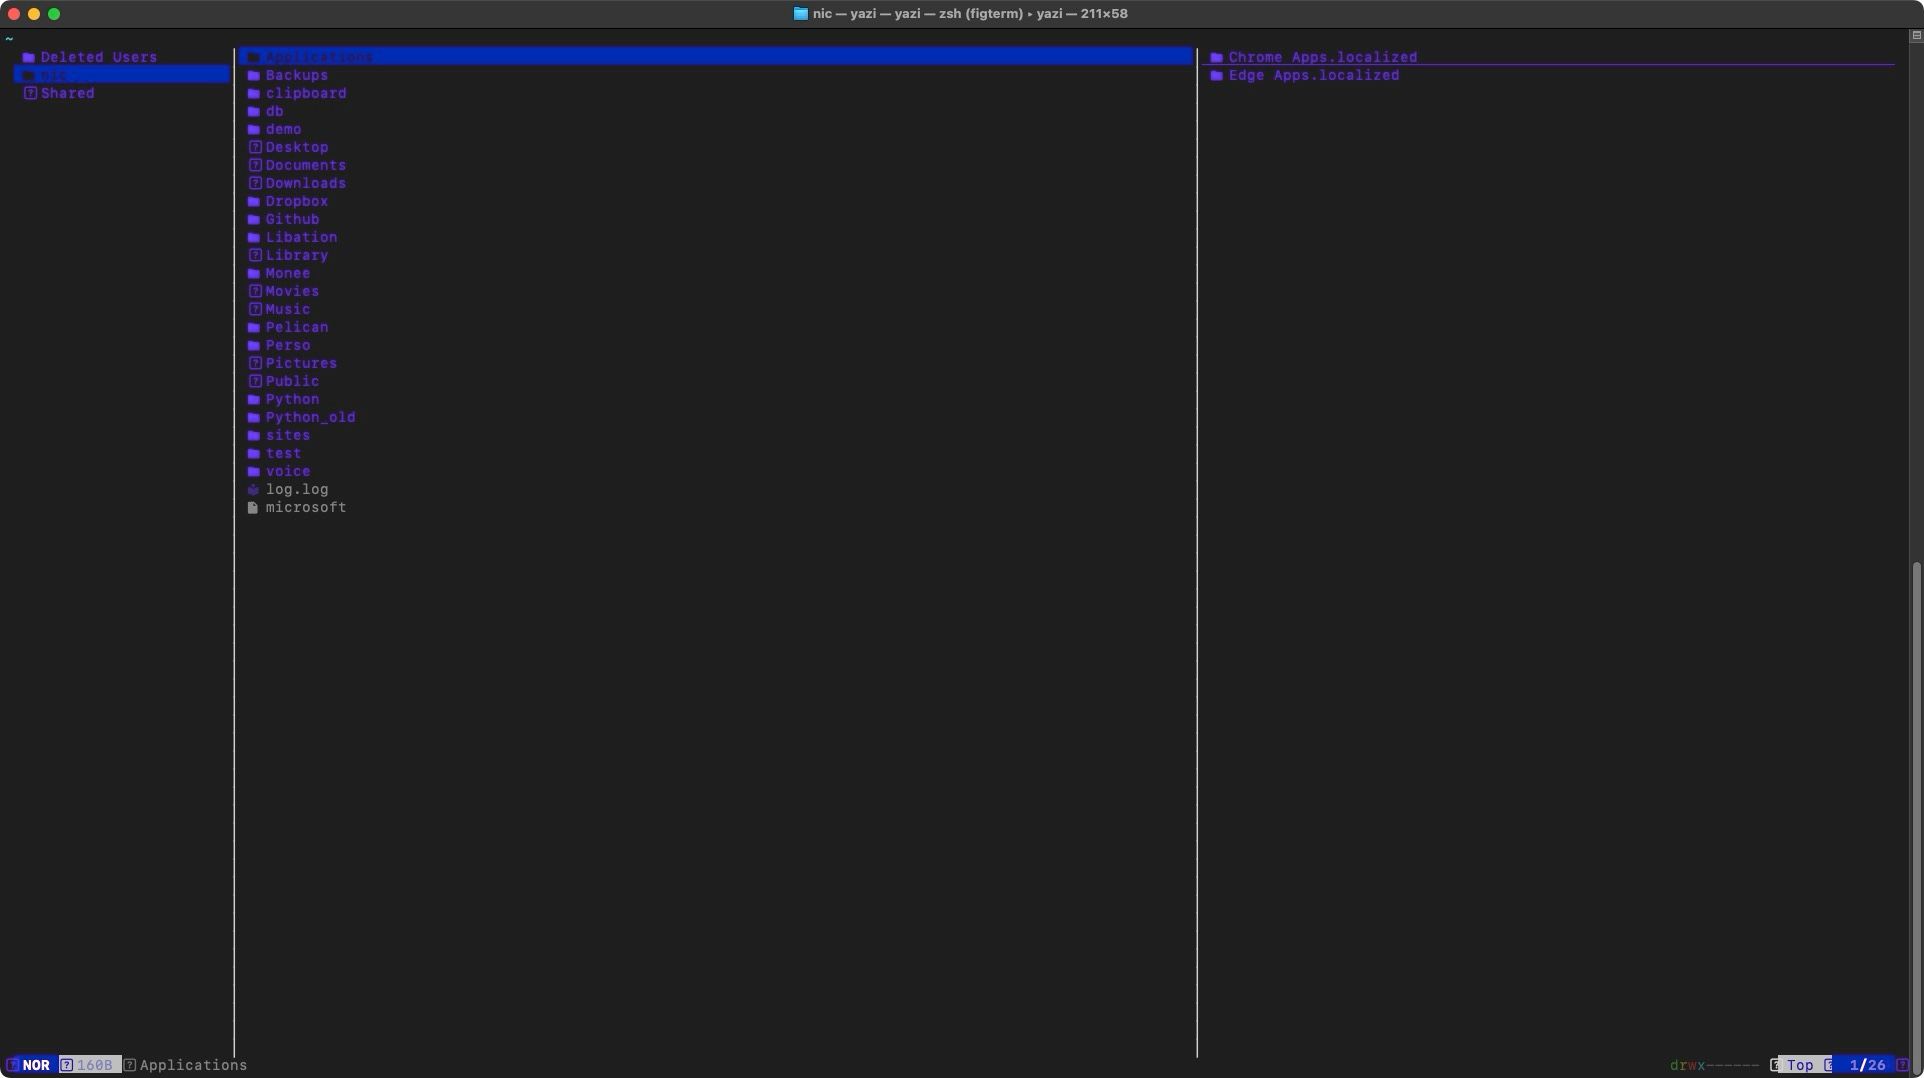Image resolution: width=1924 pixels, height=1078 pixels.
Task: Click the folder icon next to db
Action: (254, 112)
